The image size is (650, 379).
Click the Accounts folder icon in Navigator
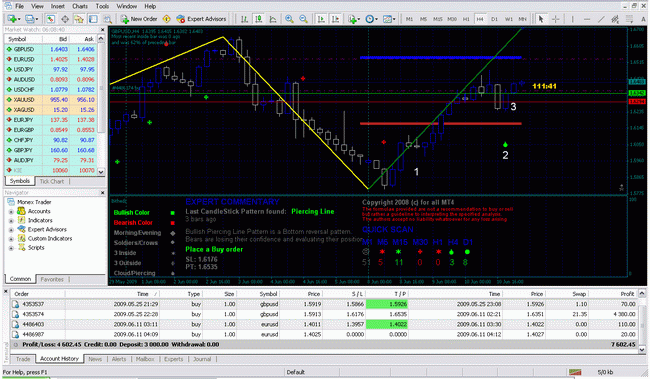(x=22, y=211)
